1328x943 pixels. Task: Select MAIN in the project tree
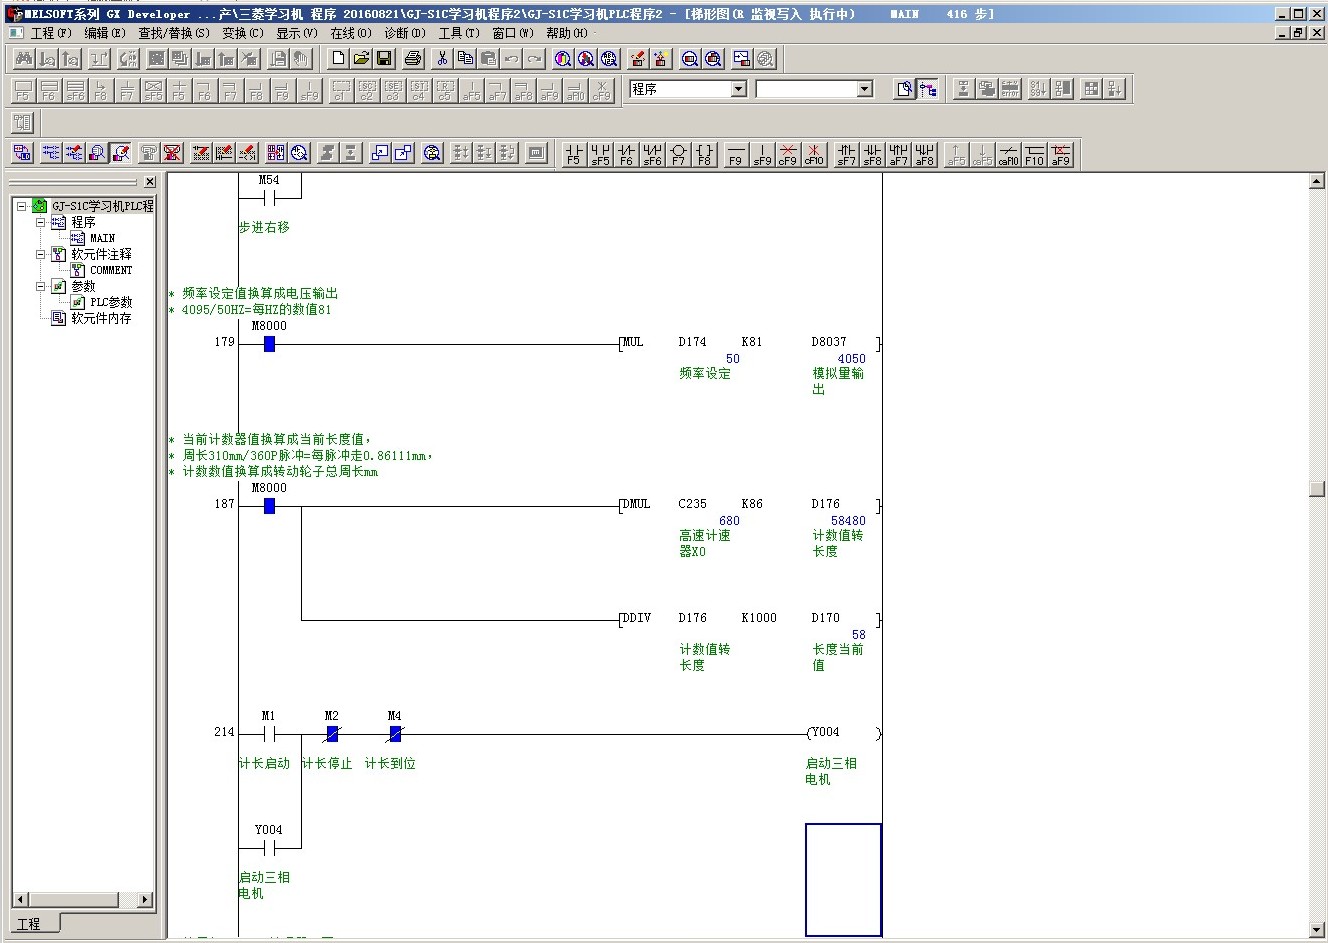click(102, 238)
